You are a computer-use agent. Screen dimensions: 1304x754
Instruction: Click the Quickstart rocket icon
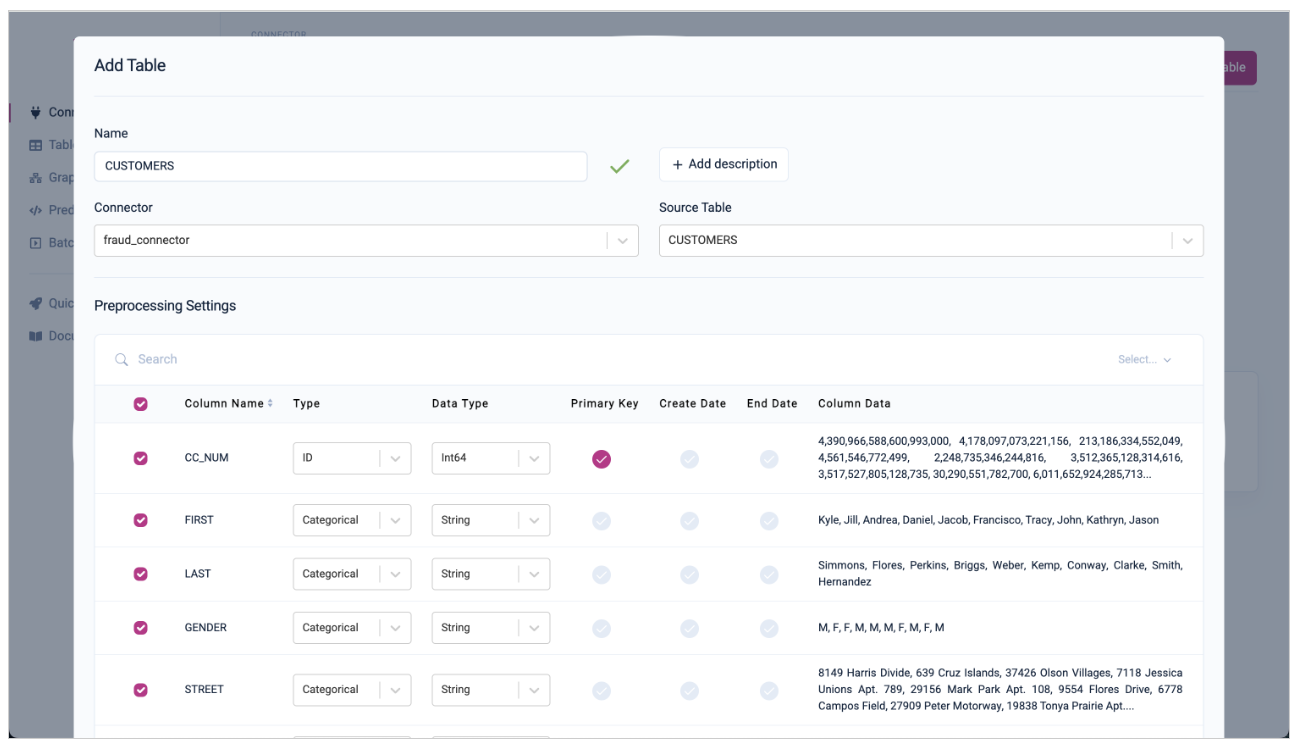pyautogui.click(x=36, y=303)
